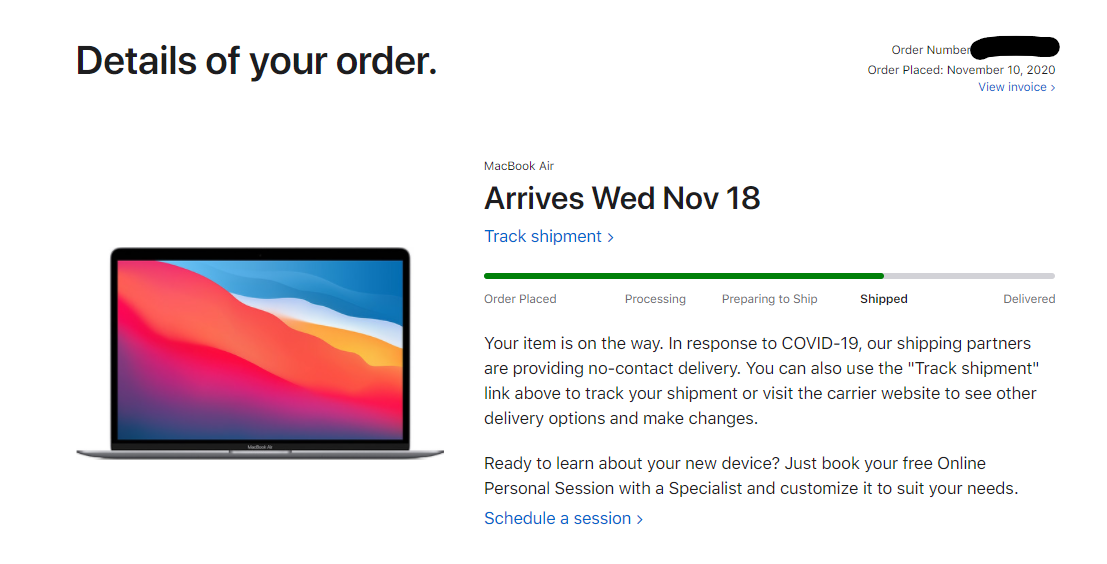Click the Details of your order heading
The image size is (1107, 564).
[257, 62]
